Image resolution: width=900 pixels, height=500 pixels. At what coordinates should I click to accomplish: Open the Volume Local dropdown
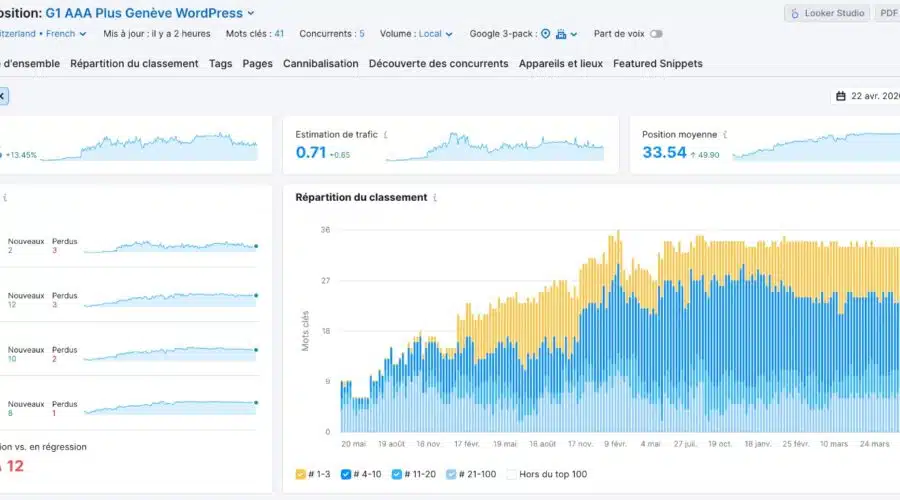436,34
